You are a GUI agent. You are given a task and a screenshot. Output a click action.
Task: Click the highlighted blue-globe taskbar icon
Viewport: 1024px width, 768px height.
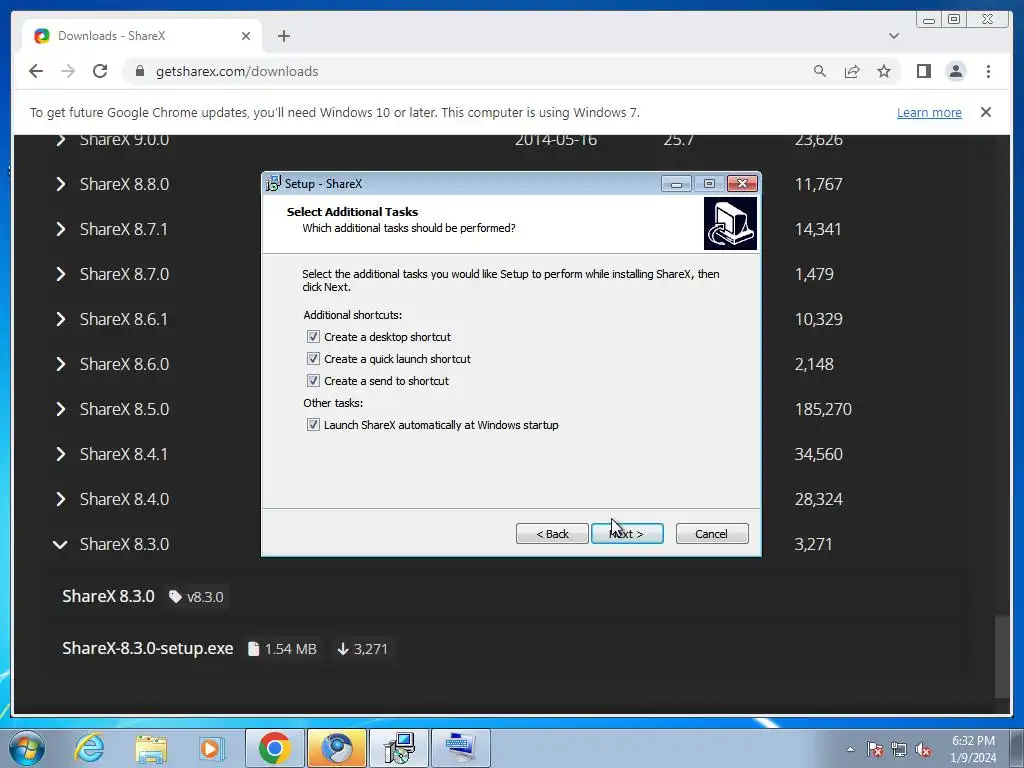point(337,748)
